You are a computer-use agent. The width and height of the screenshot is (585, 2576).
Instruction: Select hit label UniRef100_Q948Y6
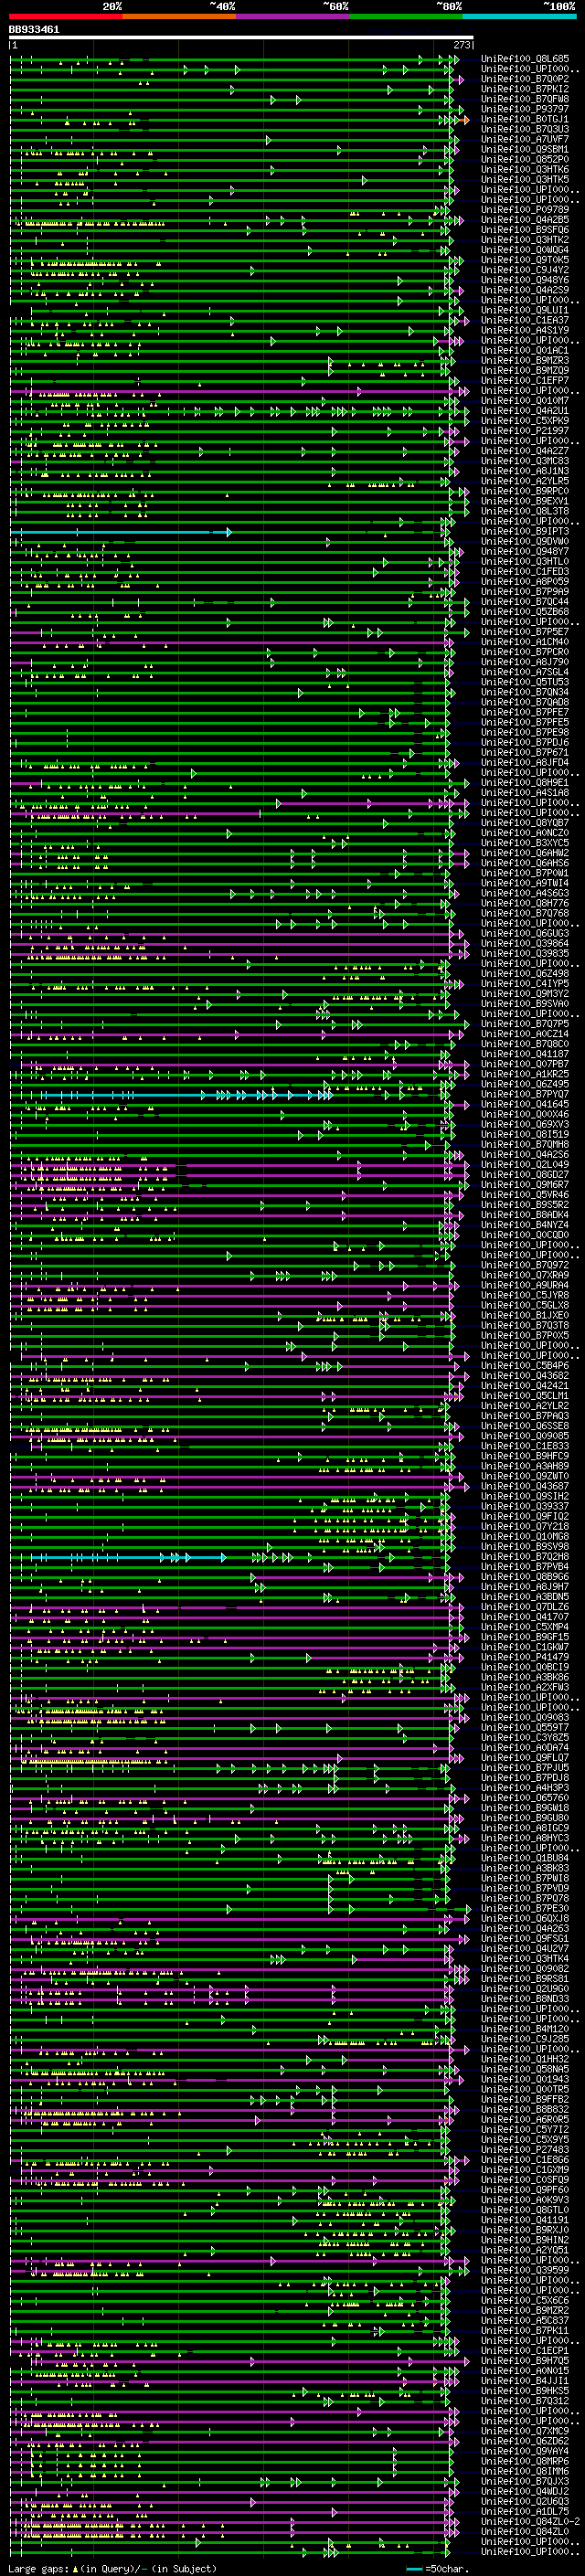point(525,280)
